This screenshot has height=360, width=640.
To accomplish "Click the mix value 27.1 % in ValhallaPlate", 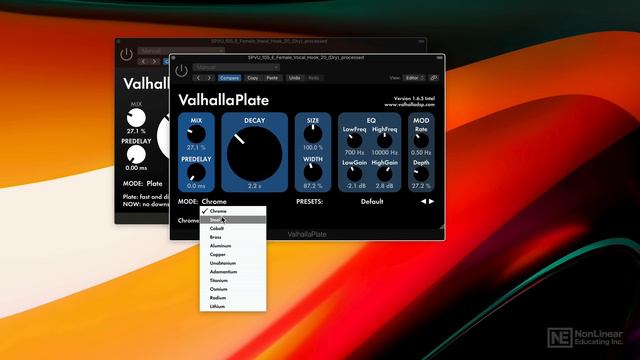I will [x=196, y=147].
